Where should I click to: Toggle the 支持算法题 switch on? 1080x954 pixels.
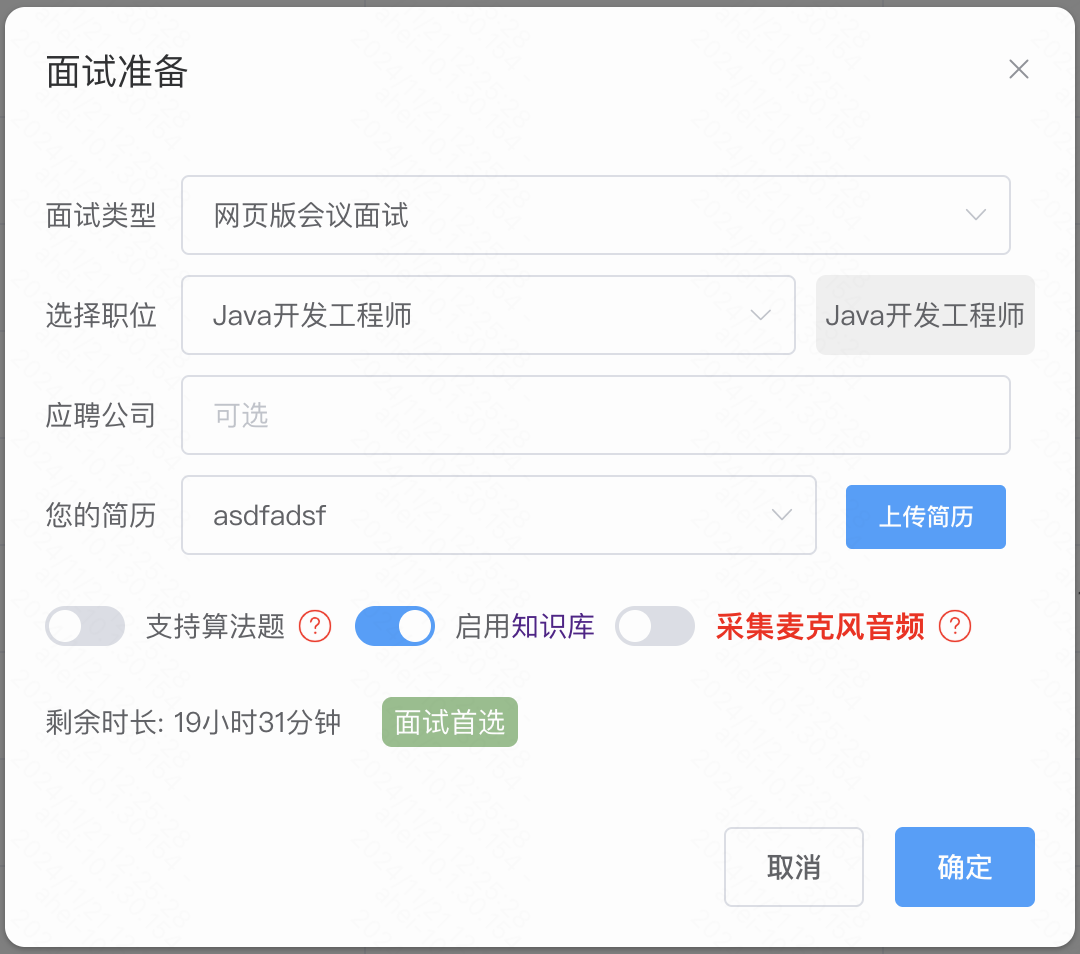pos(85,626)
